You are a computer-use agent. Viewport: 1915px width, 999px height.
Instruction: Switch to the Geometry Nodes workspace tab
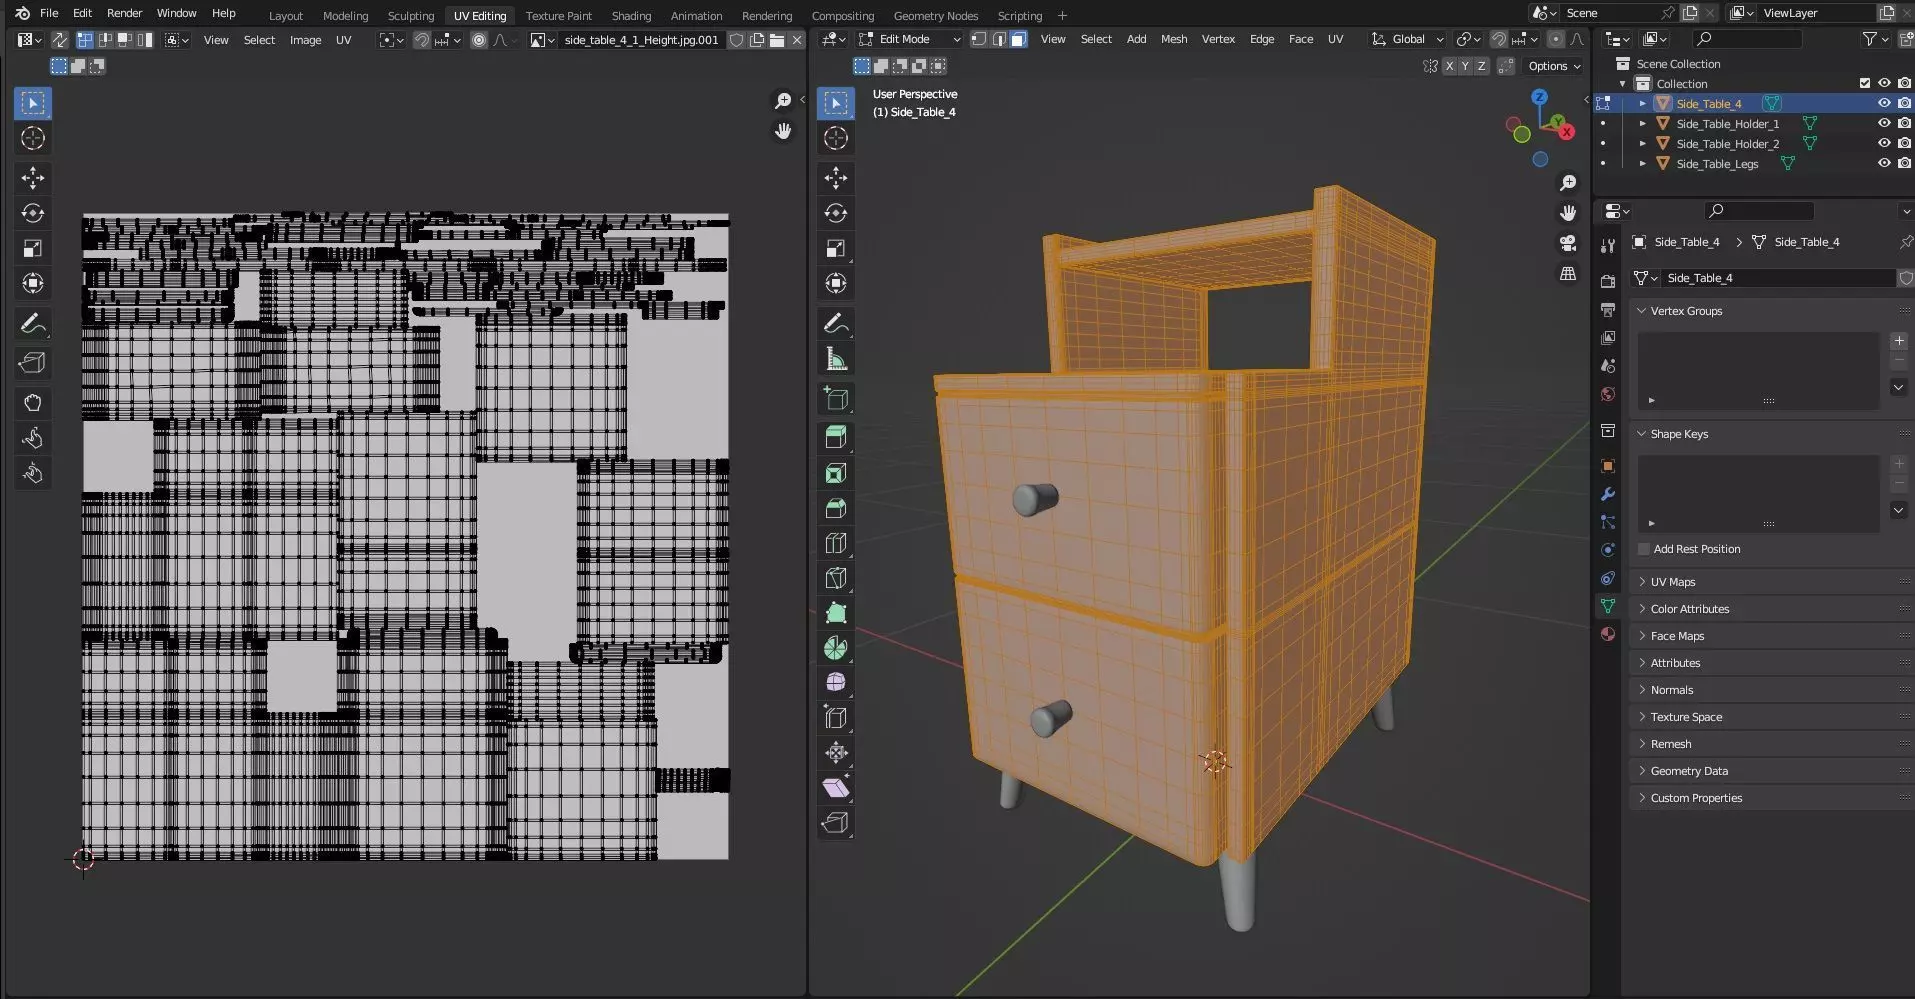coord(935,15)
